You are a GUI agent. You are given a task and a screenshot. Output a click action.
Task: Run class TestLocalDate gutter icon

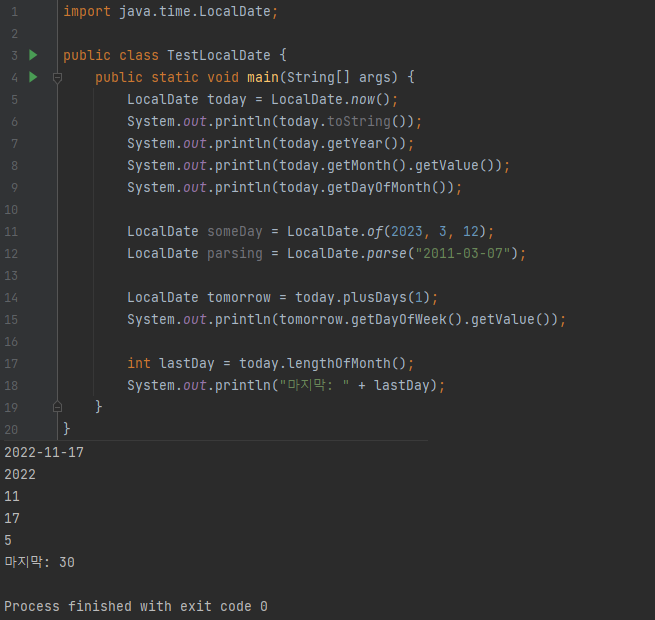(33, 55)
